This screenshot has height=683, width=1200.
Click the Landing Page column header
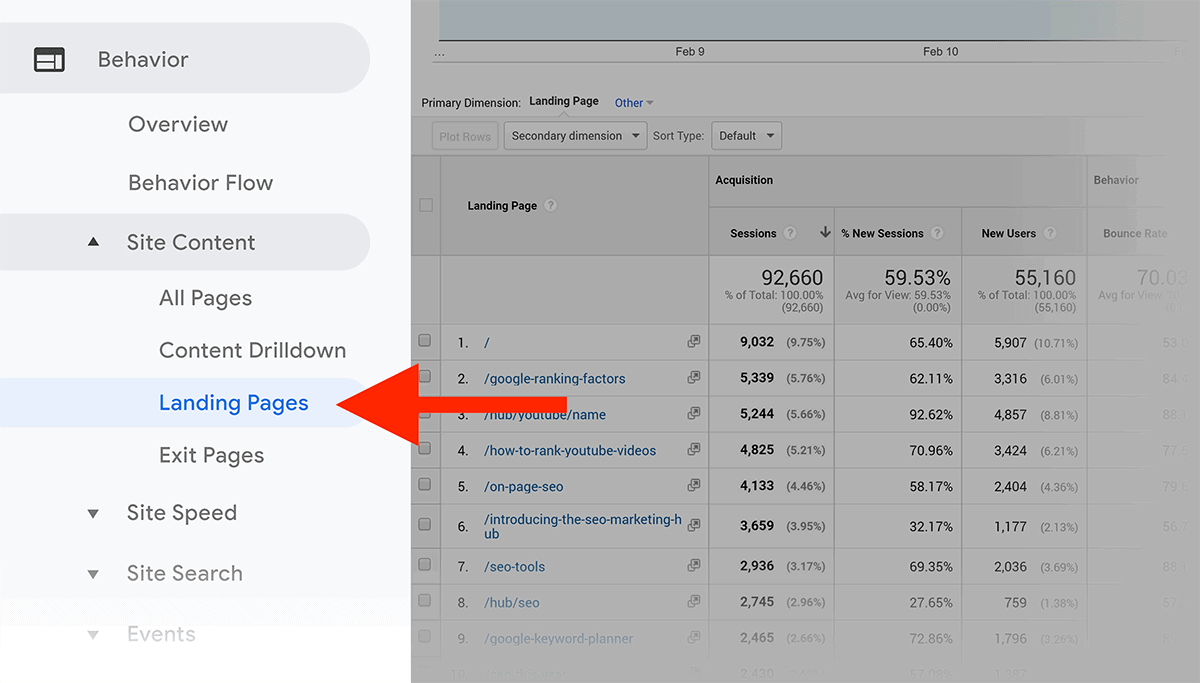click(502, 206)
